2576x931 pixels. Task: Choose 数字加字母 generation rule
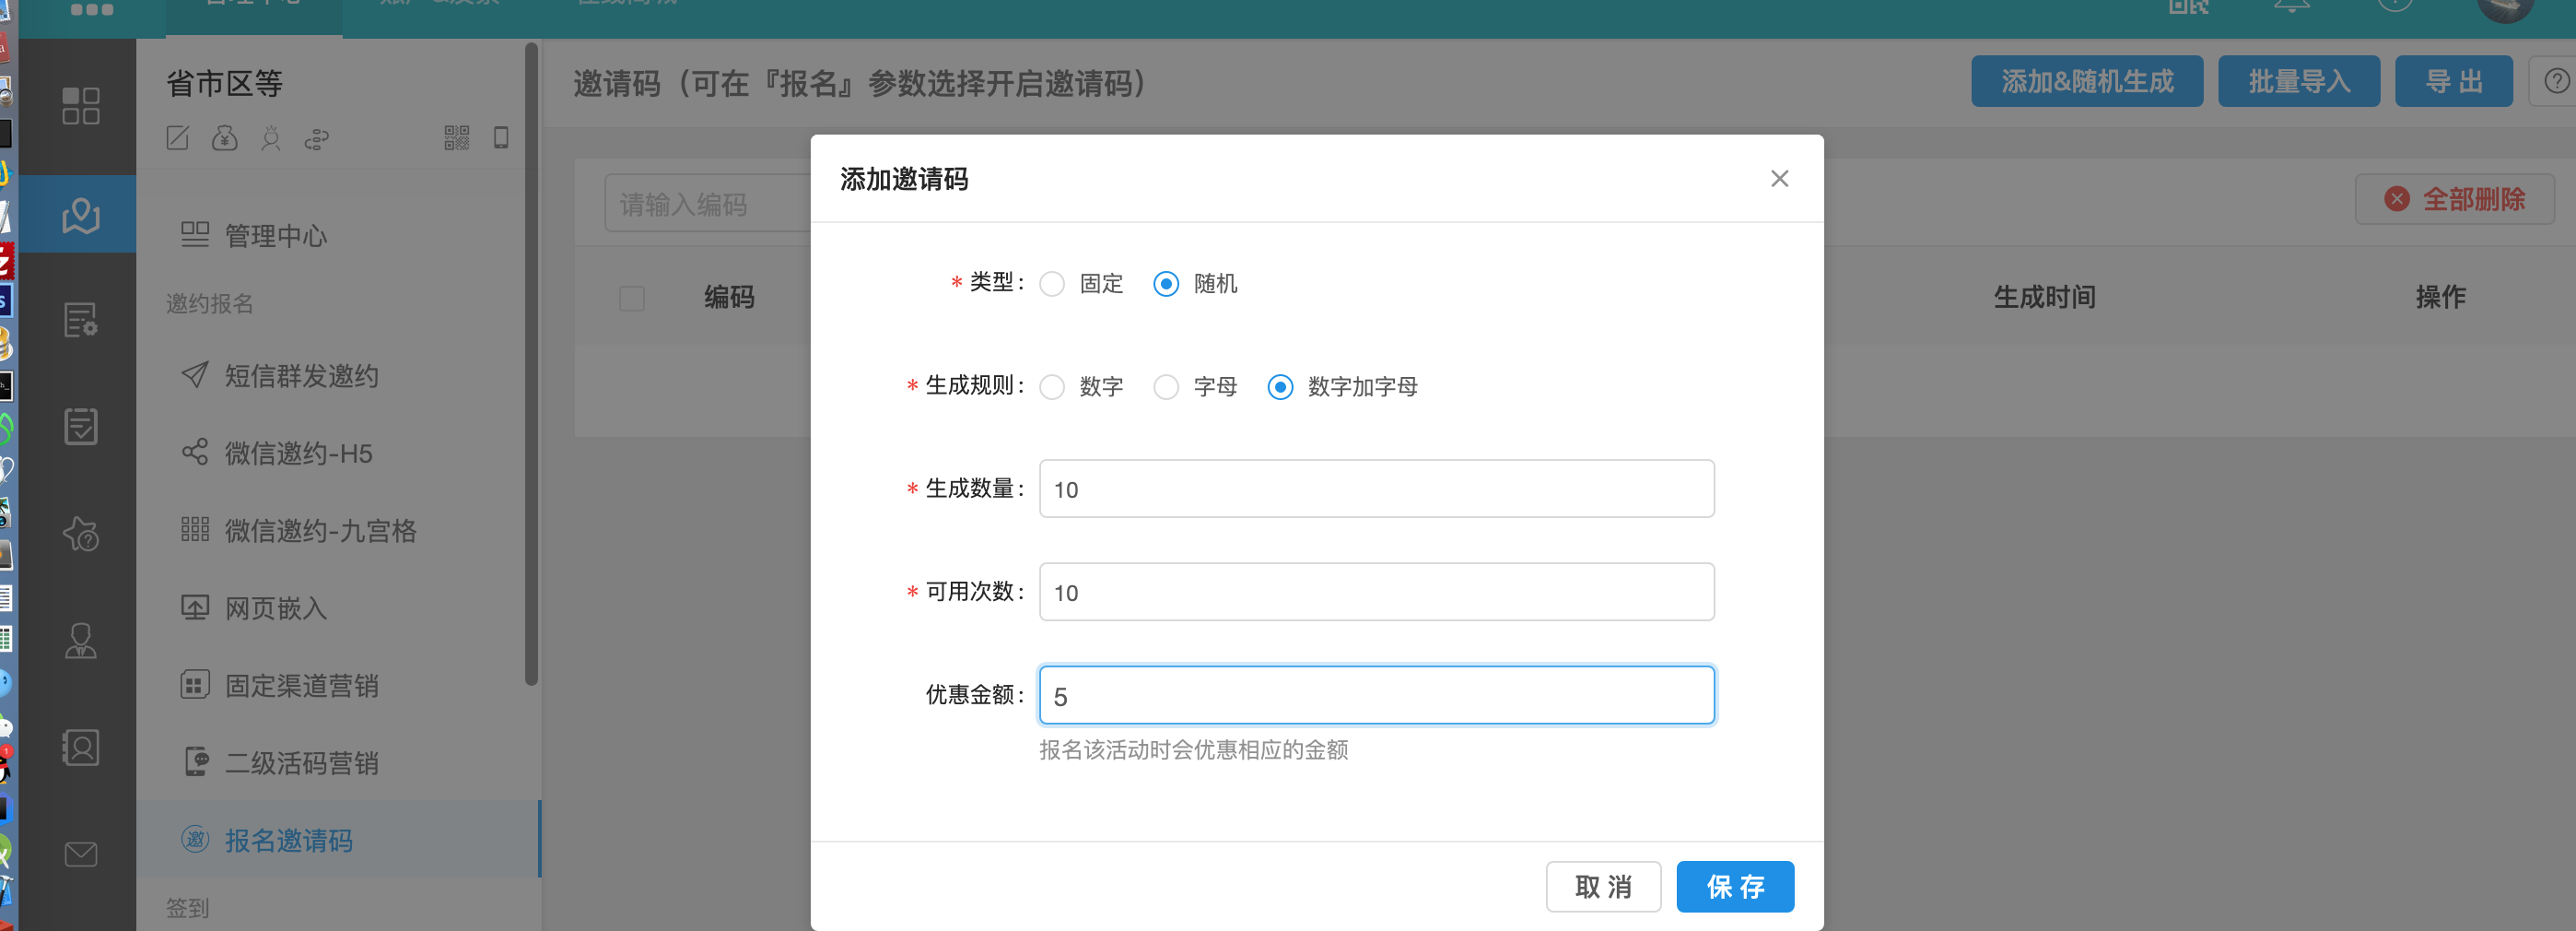click(1280, 387)
